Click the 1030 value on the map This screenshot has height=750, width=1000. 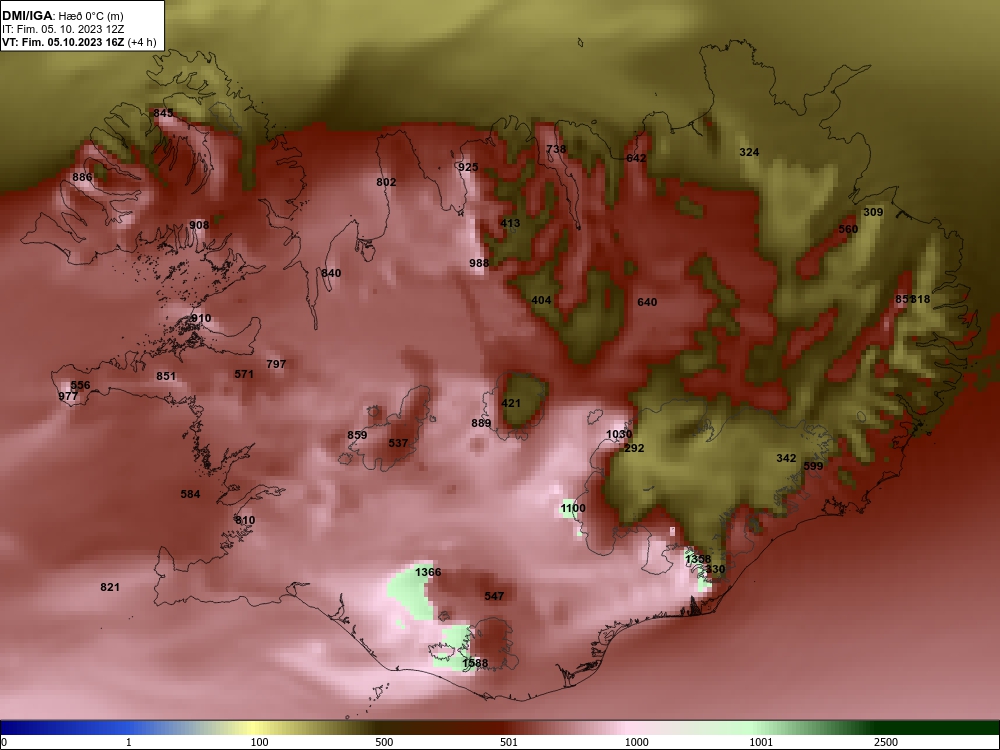619,434
